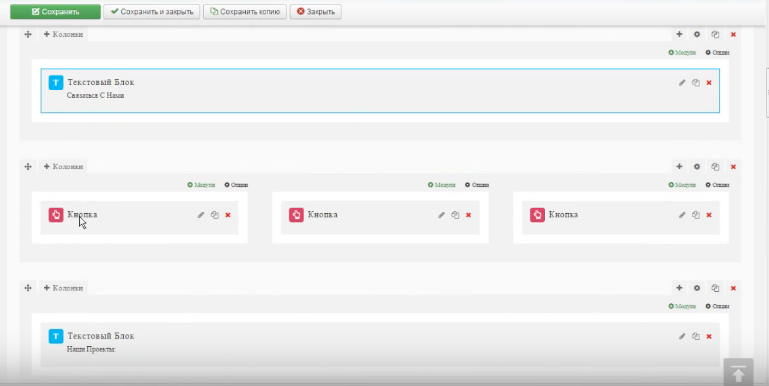Image resolution: width=769 pixels, height=386 pixels.
Task: Click Модули link above right Кнопка column
Action: click(682, 185)
